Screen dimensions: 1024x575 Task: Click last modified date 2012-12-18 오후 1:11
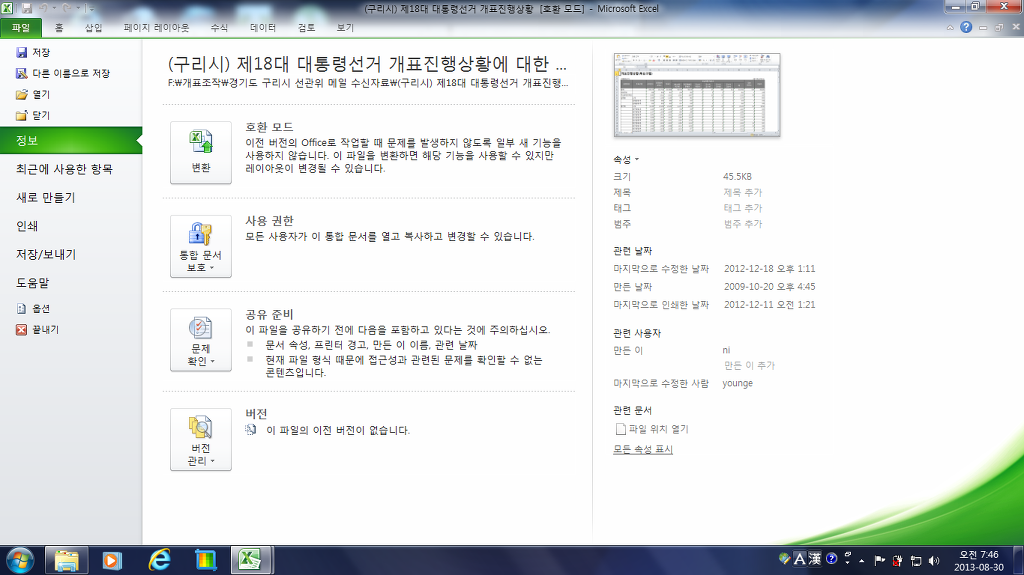769,269
